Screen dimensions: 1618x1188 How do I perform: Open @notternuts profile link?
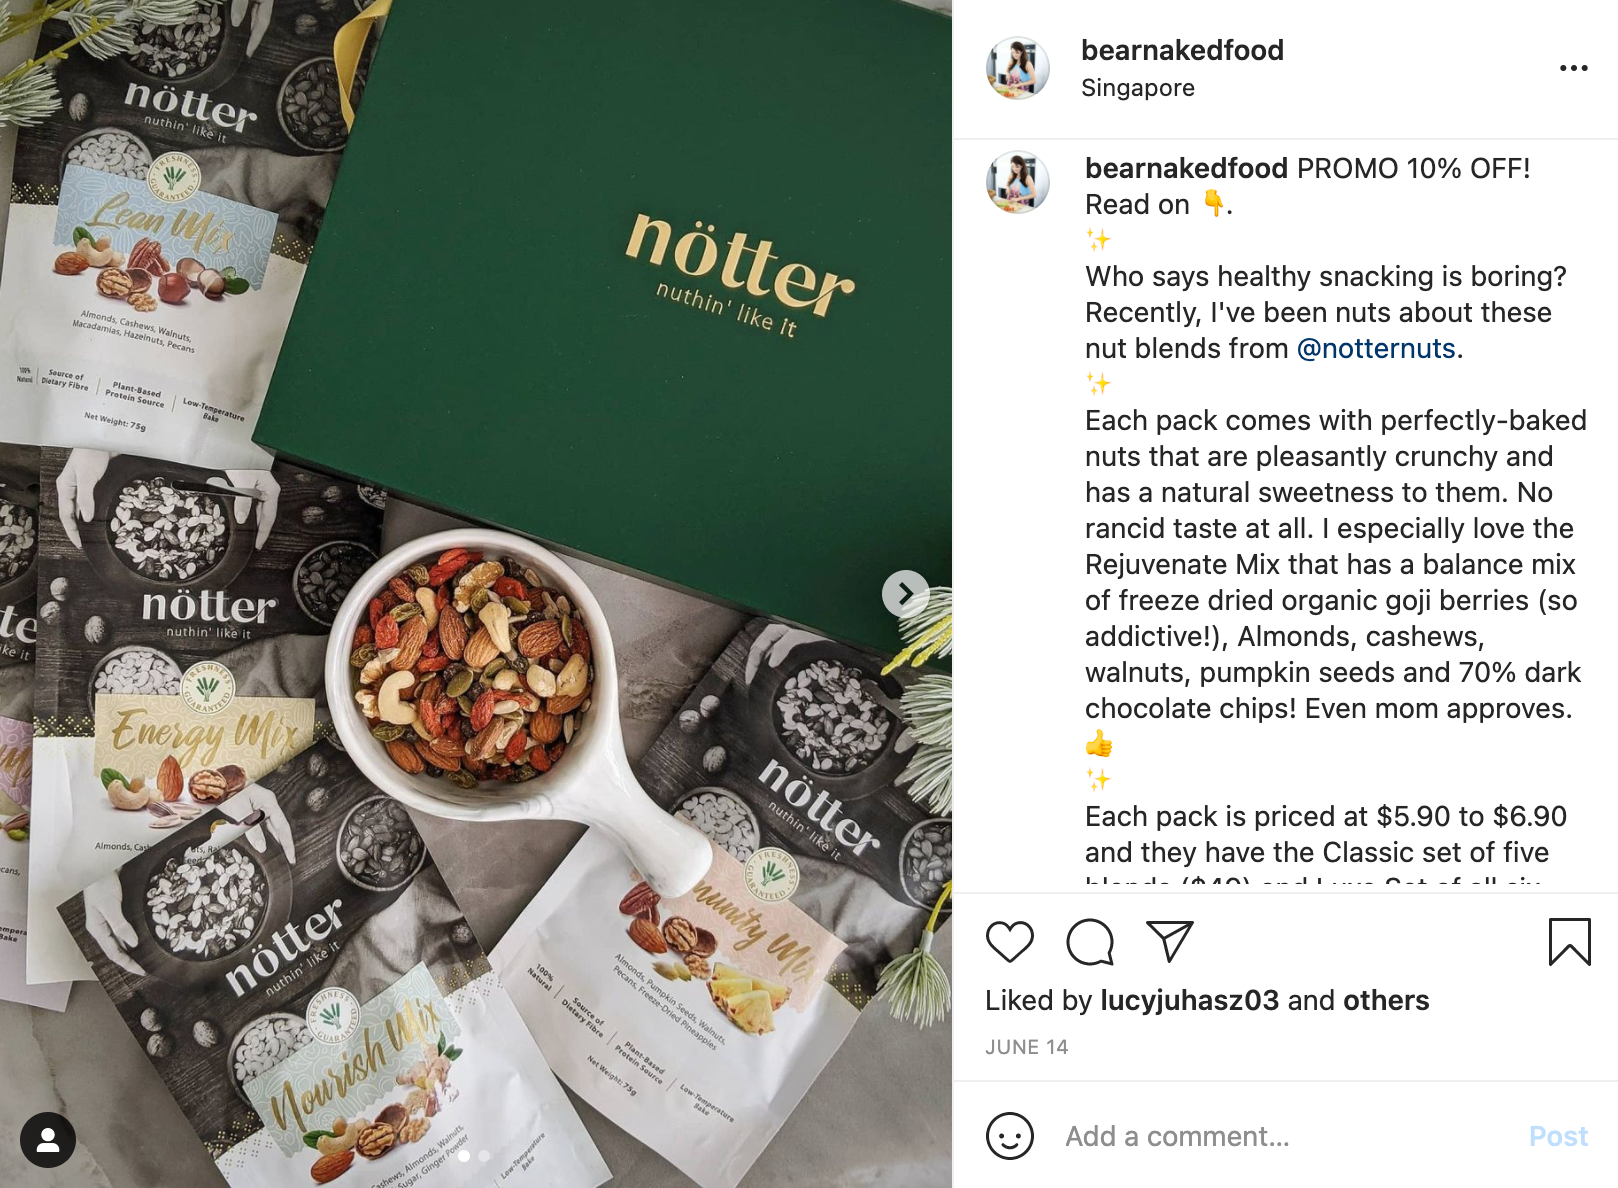click(x=1375, y=348)
